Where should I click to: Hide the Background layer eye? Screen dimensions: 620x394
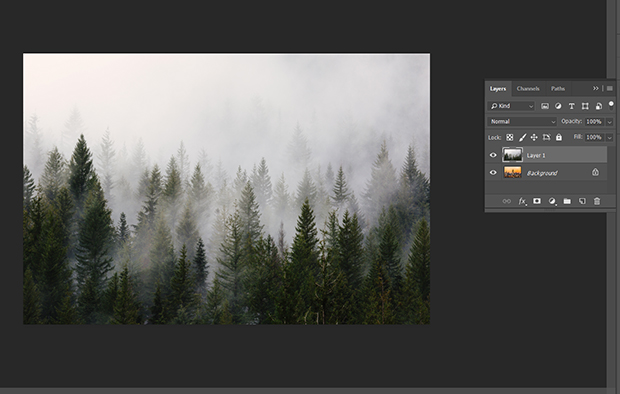493,172
